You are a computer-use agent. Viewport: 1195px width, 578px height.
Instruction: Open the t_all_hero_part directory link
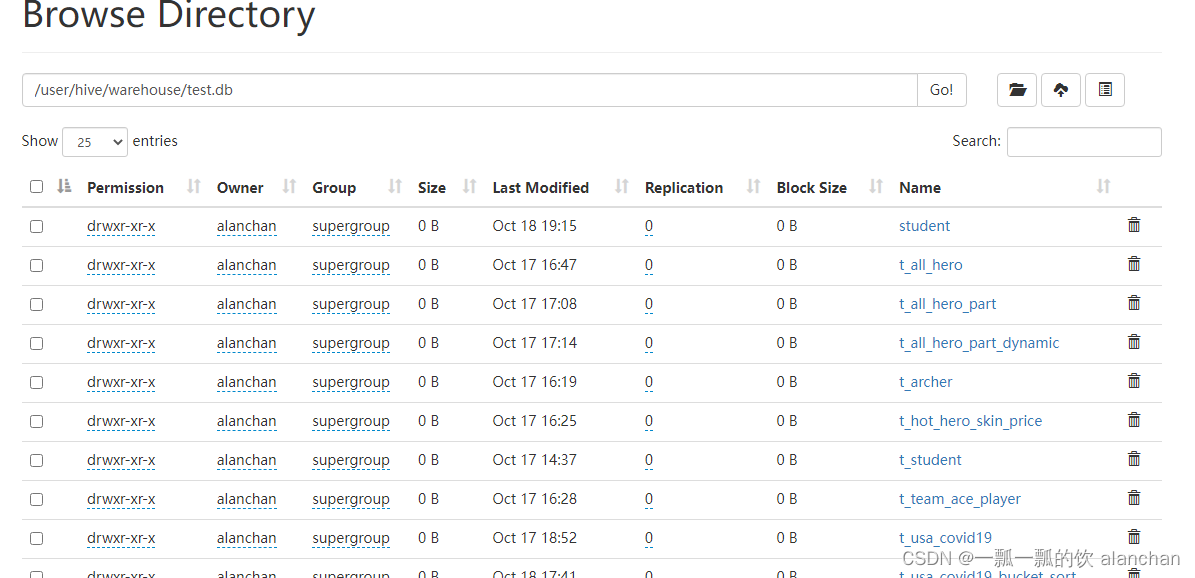point(947,303)
